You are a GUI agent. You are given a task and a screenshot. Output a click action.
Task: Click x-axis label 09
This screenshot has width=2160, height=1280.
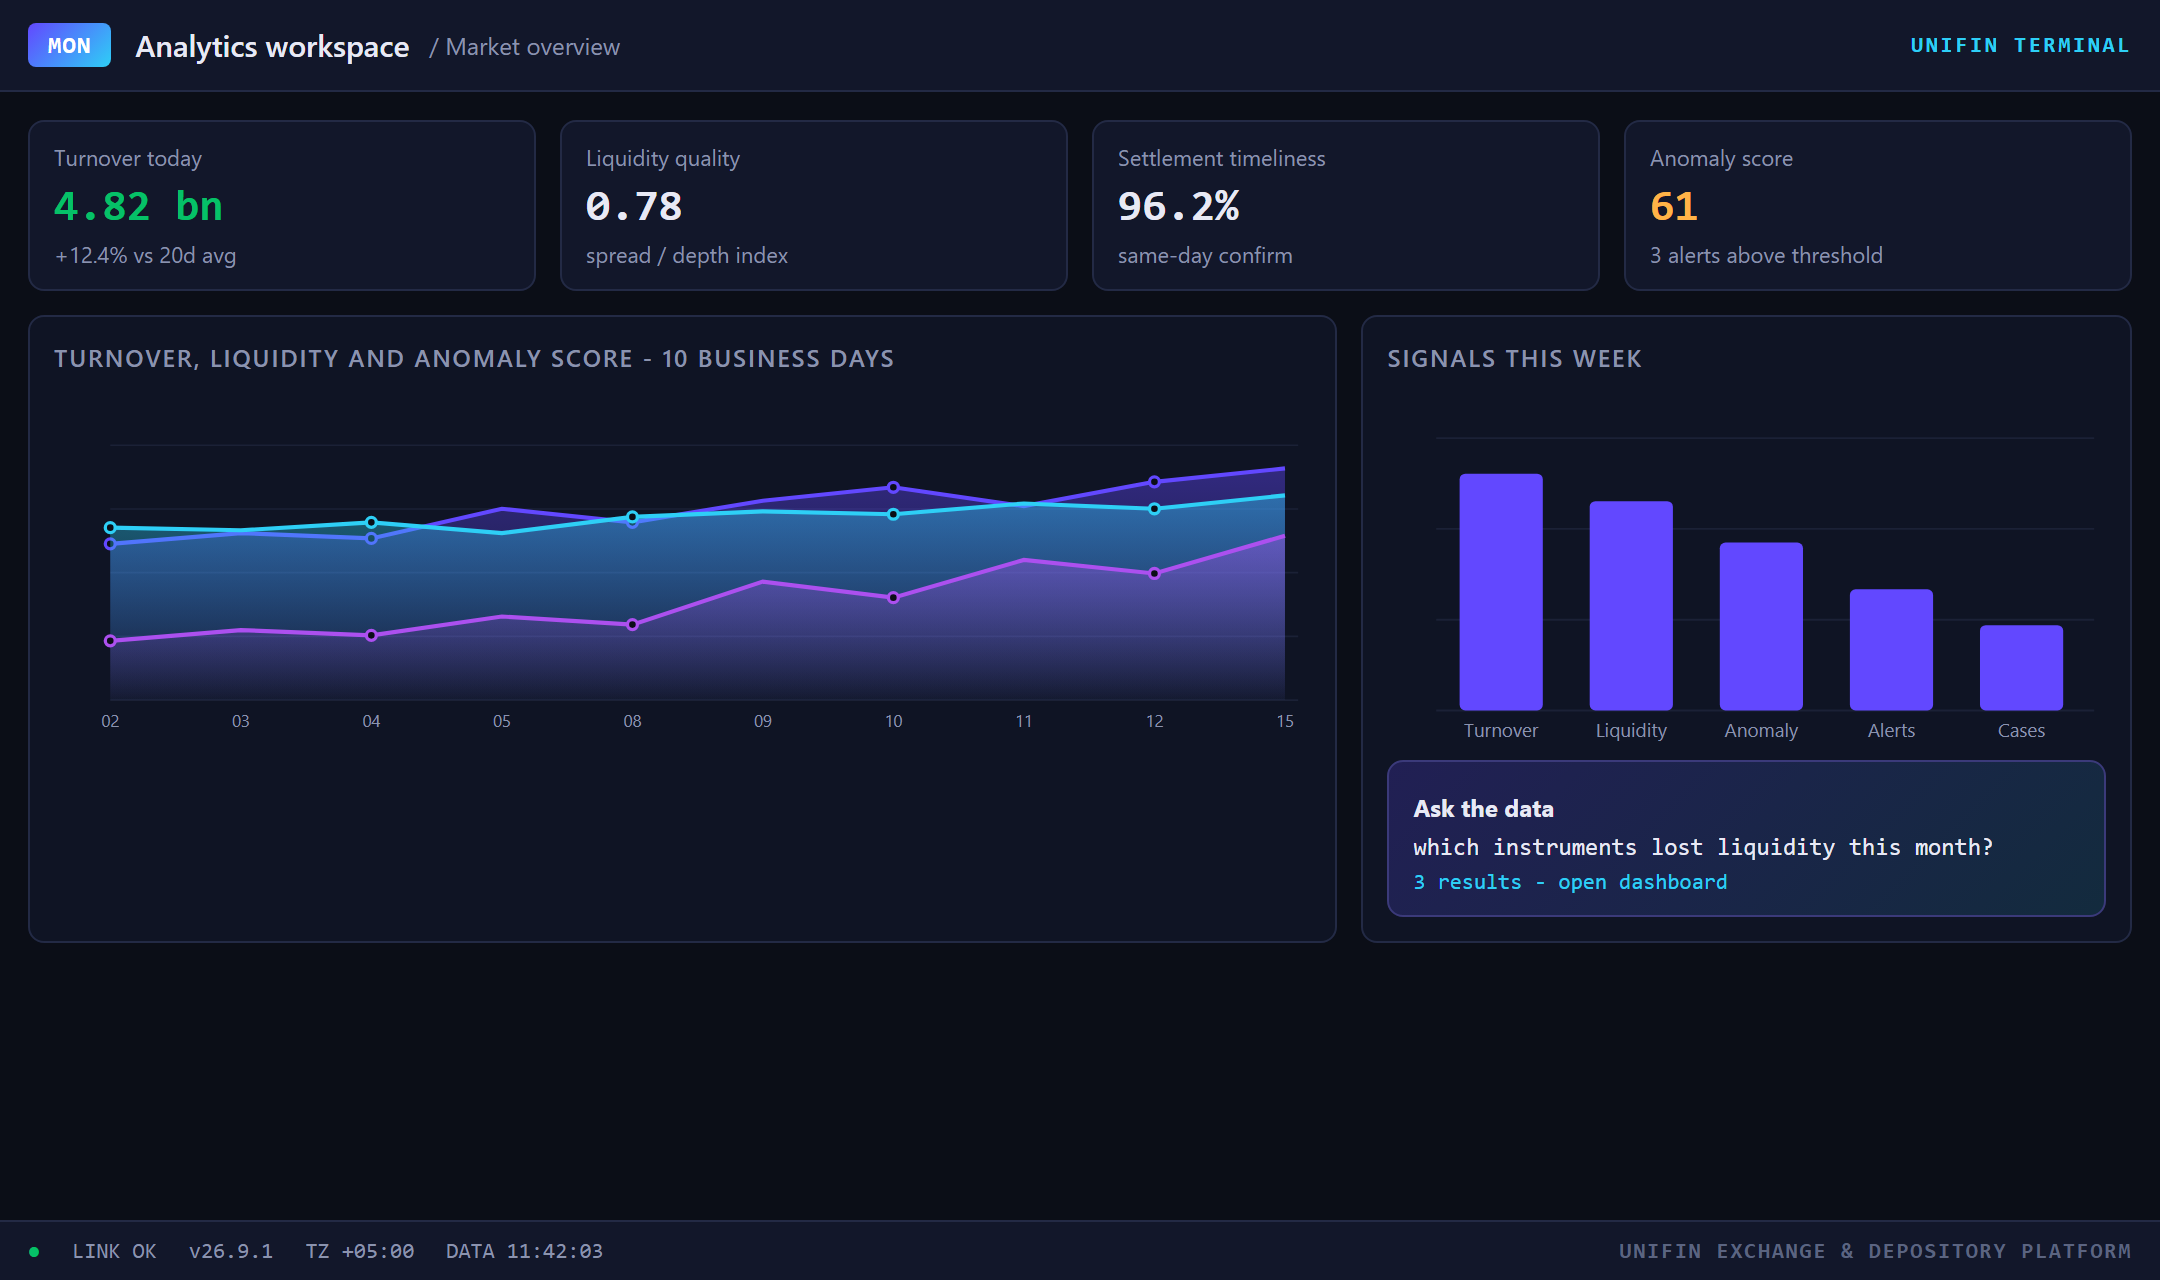pyautogui.click(x=763, y=721)
